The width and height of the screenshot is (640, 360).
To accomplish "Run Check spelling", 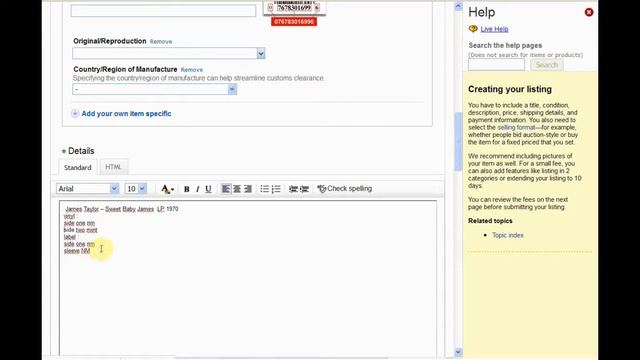I will [345, 189].
